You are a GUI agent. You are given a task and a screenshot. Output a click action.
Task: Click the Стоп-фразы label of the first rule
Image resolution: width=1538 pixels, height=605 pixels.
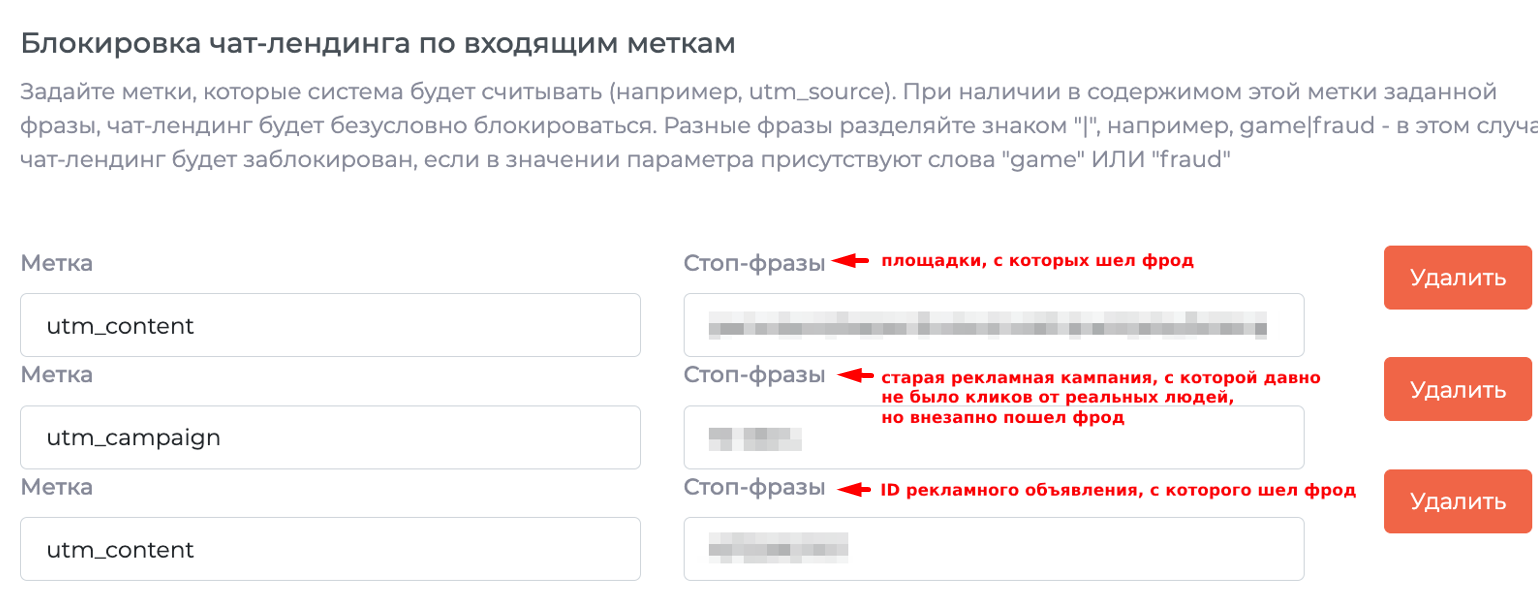[x=754, y=263]
